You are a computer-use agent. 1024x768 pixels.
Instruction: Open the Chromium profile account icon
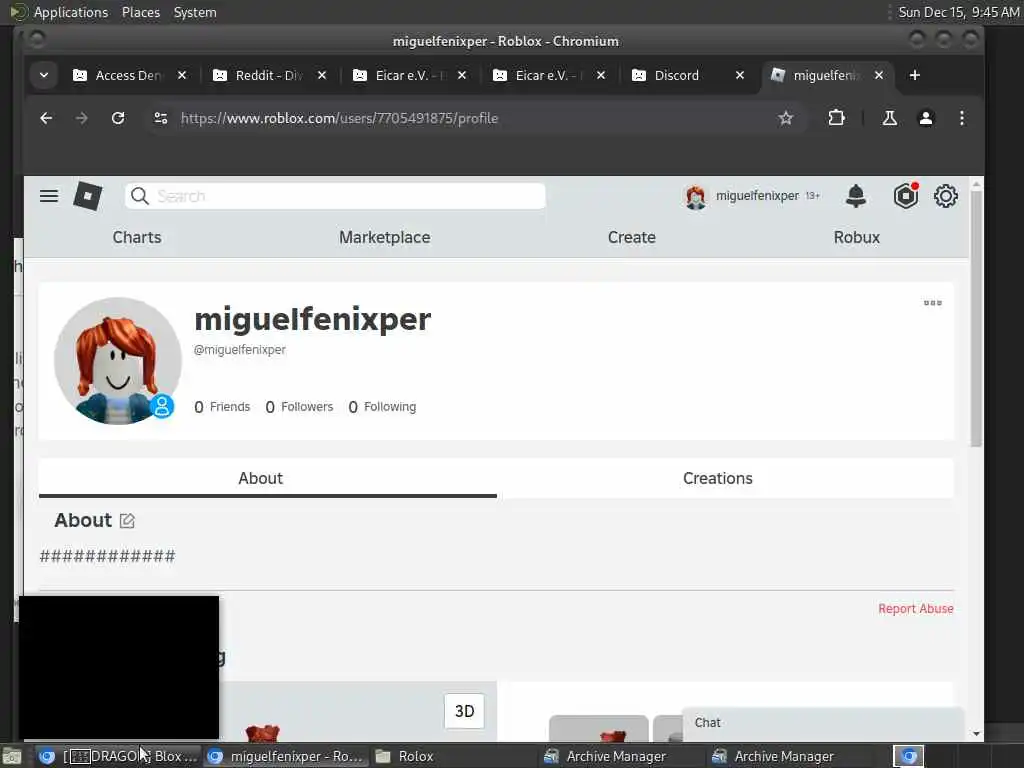926,118
